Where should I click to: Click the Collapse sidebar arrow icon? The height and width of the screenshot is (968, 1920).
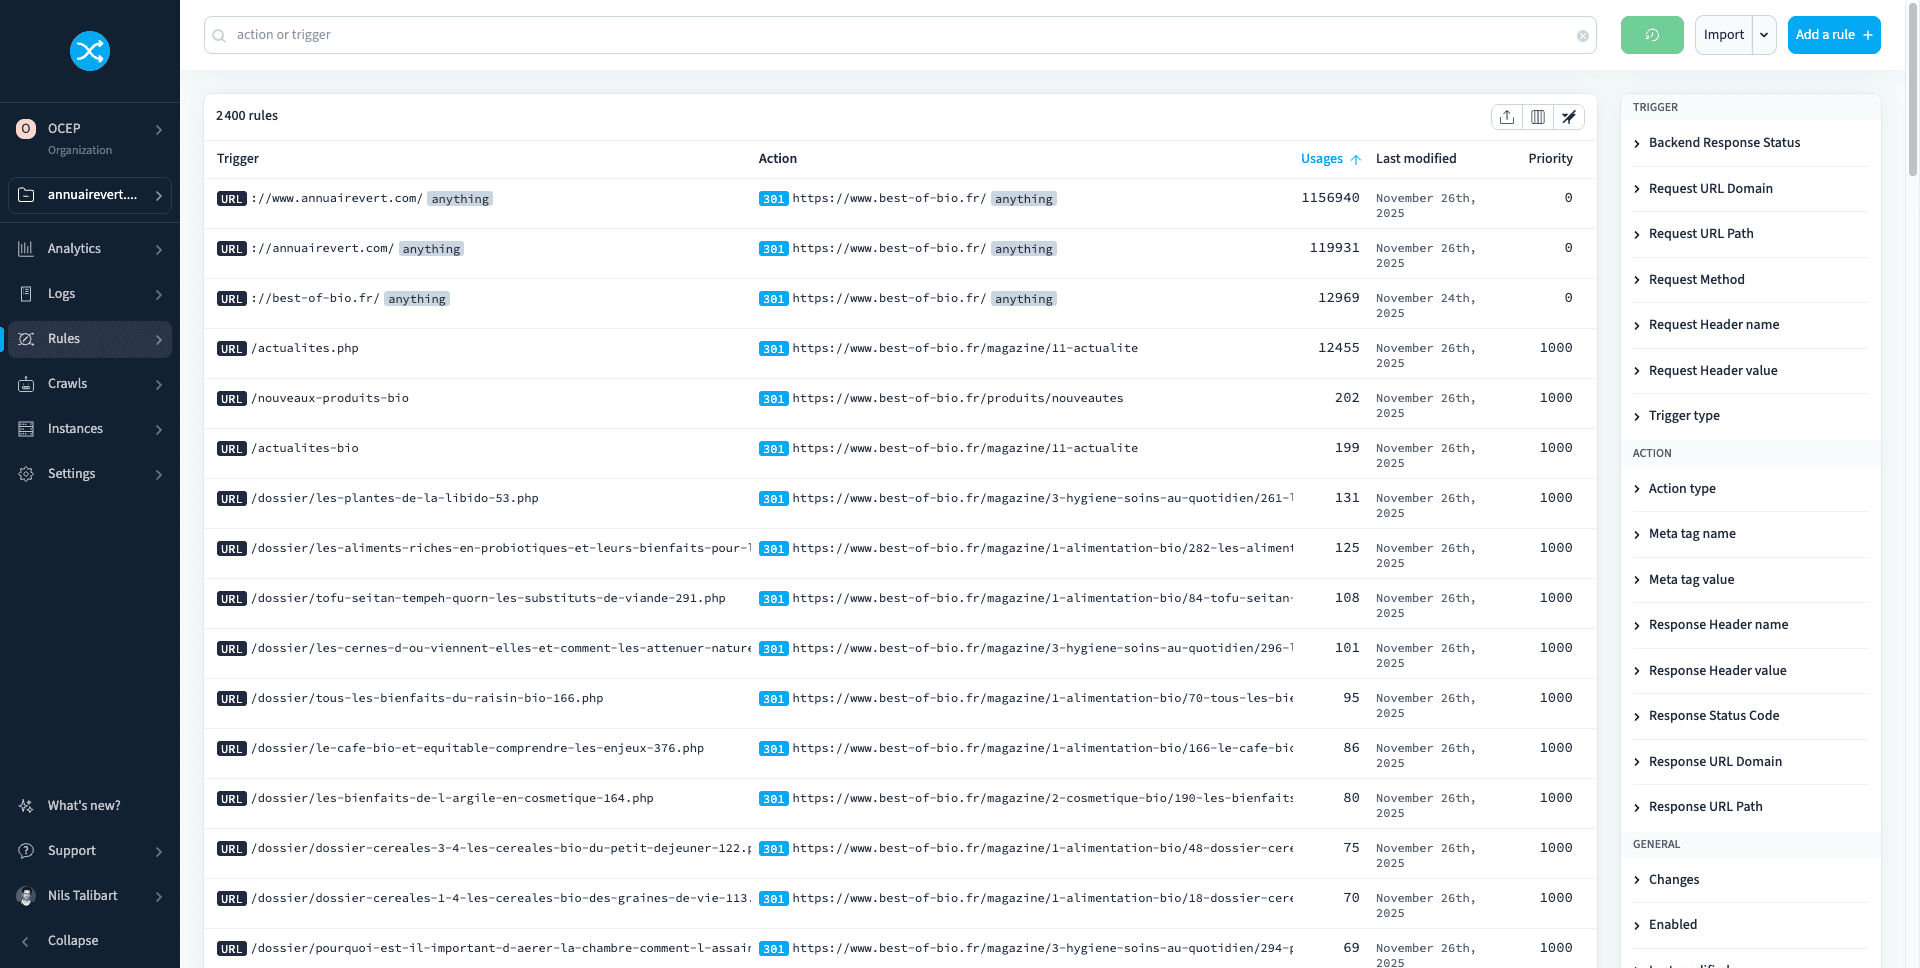pyautogui.click(x=26, y=941)
